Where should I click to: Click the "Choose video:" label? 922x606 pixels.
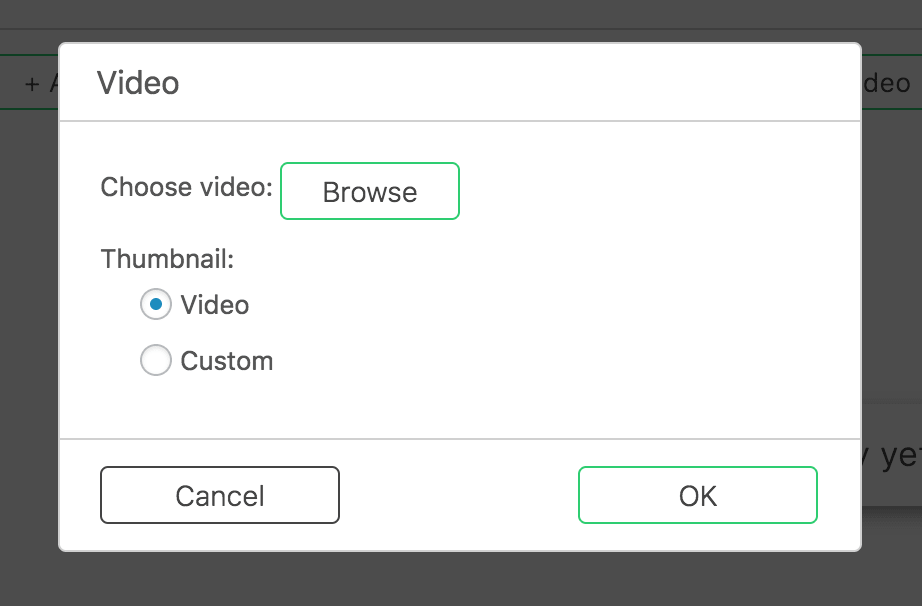(x=186, y=187)
